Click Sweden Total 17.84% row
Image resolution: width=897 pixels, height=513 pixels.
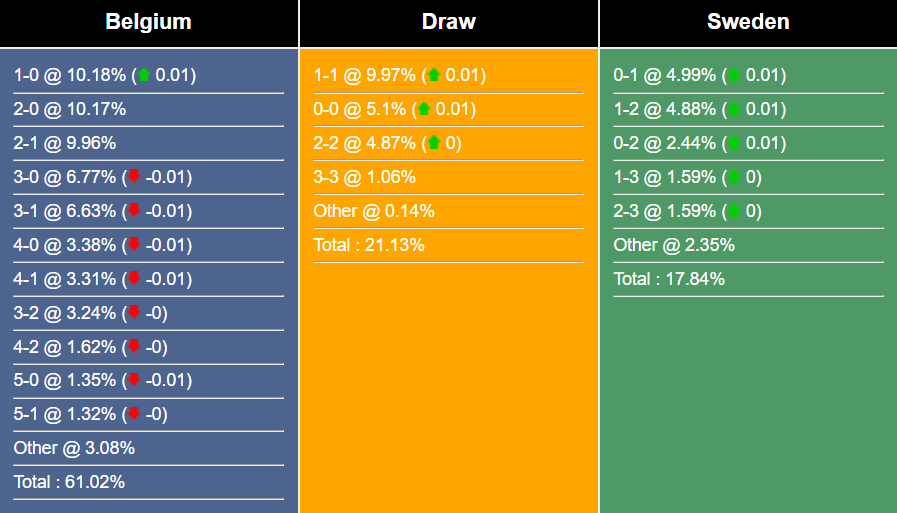[x=669, y=279]
